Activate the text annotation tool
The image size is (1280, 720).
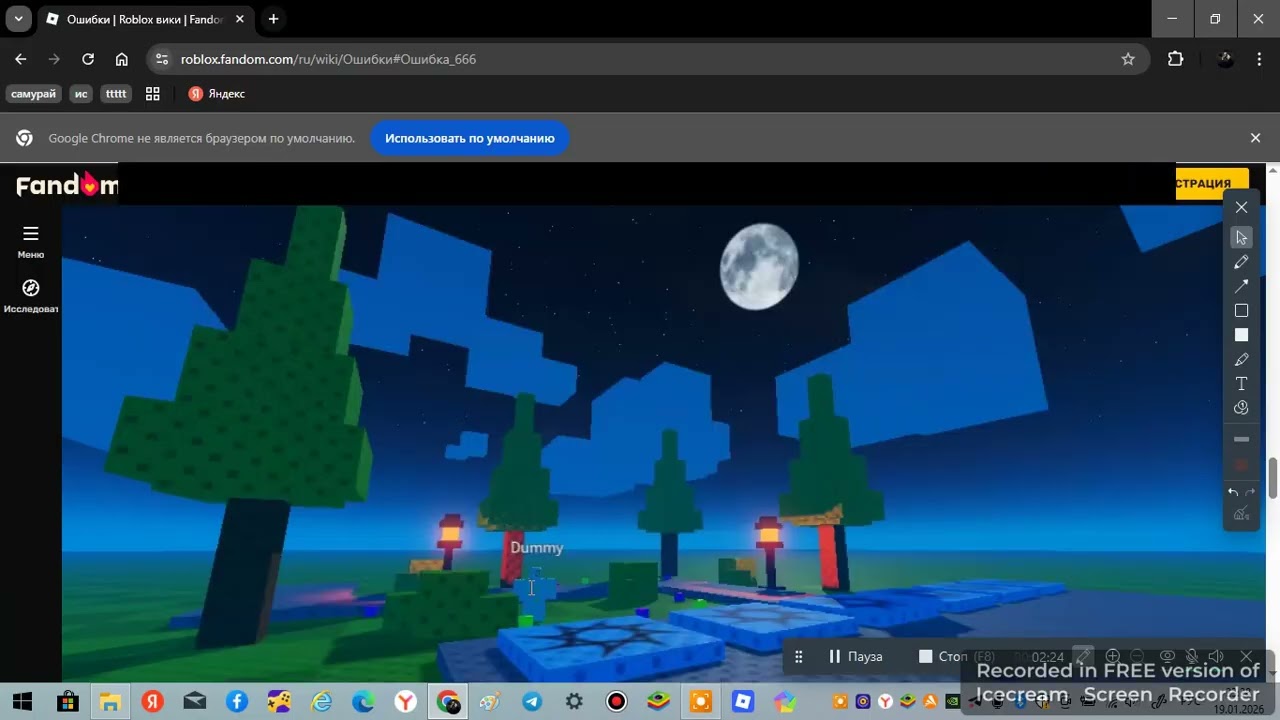coord(1241,384)
